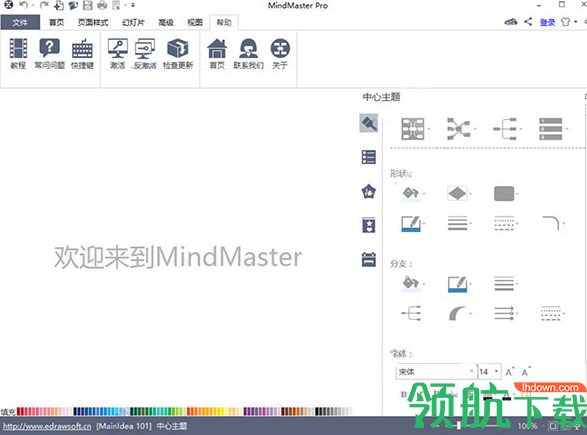Open the edrawsoft.cn website link
The image size is (587, 435).
pos(47,426)
